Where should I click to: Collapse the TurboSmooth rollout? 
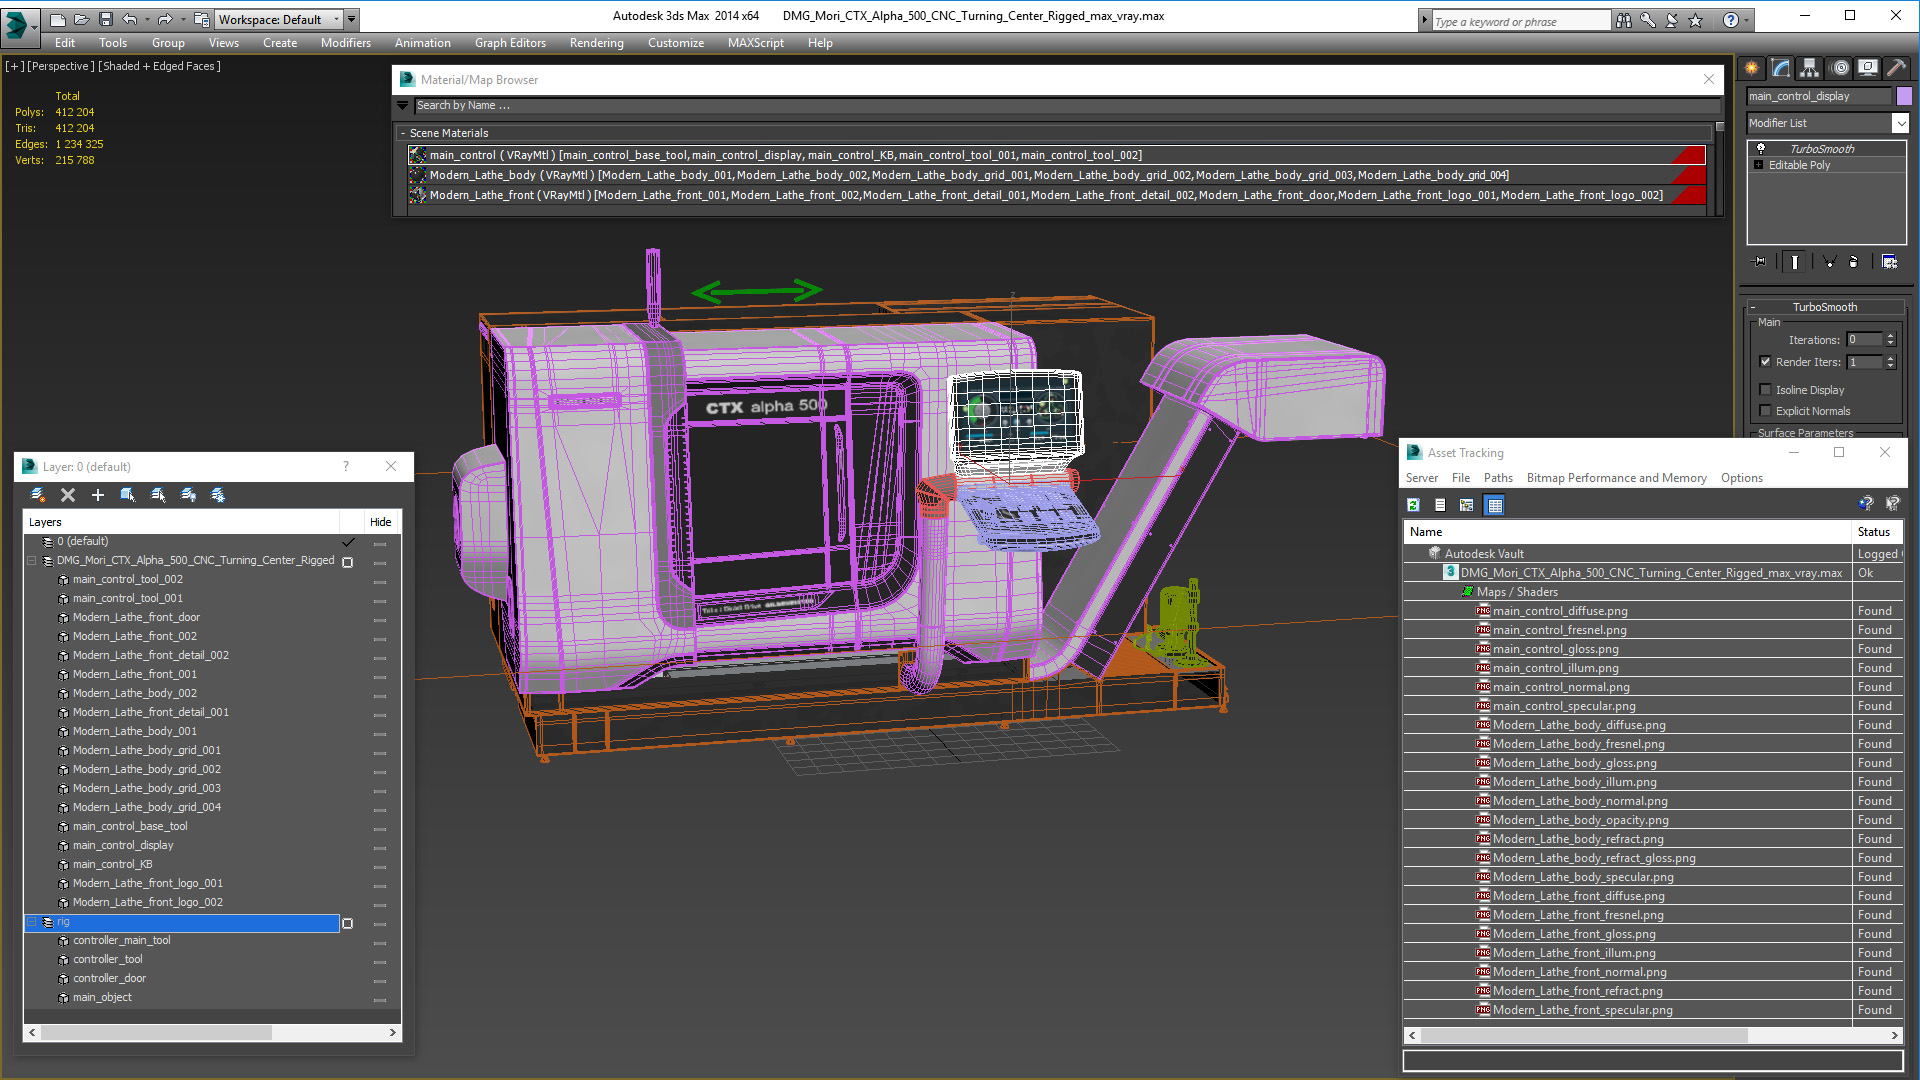click(x=1754, y=307)
